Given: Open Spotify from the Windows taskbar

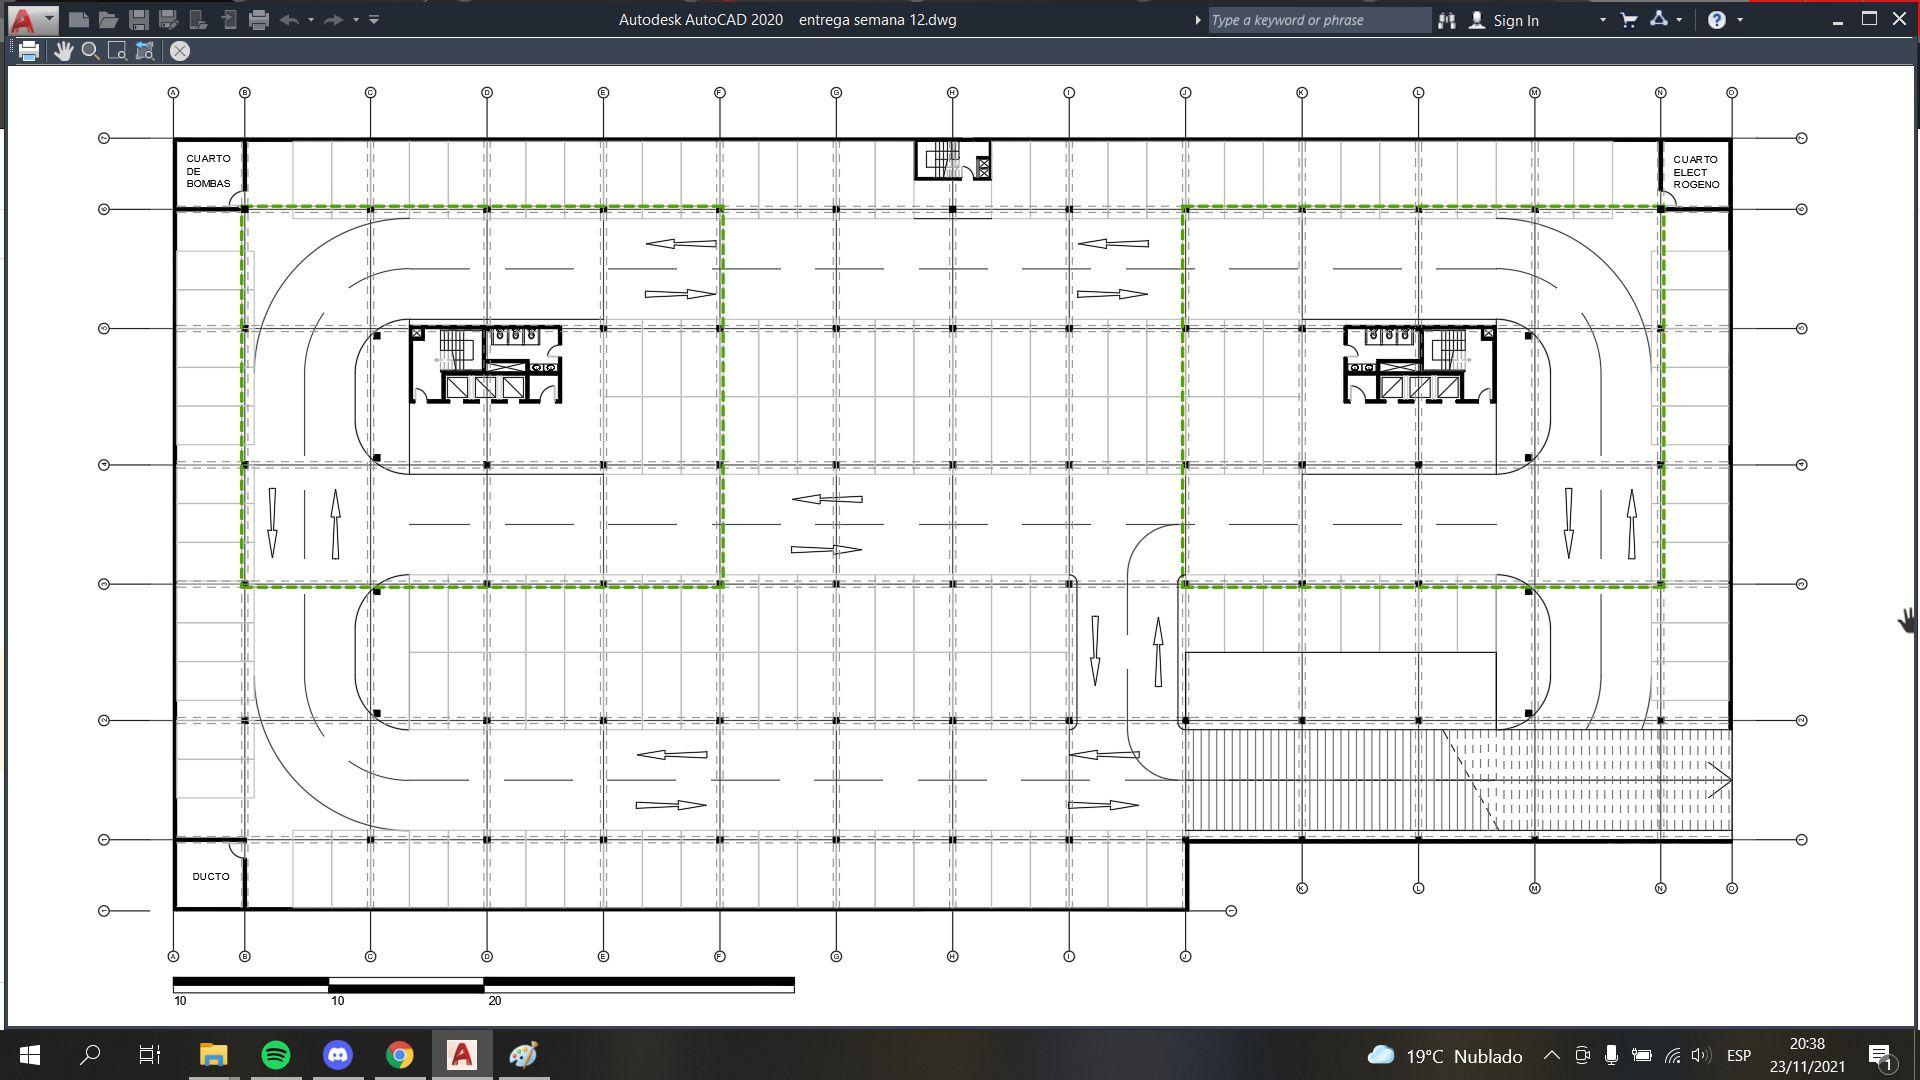Looking at the screenshot, I should [x=276, y=1055].
